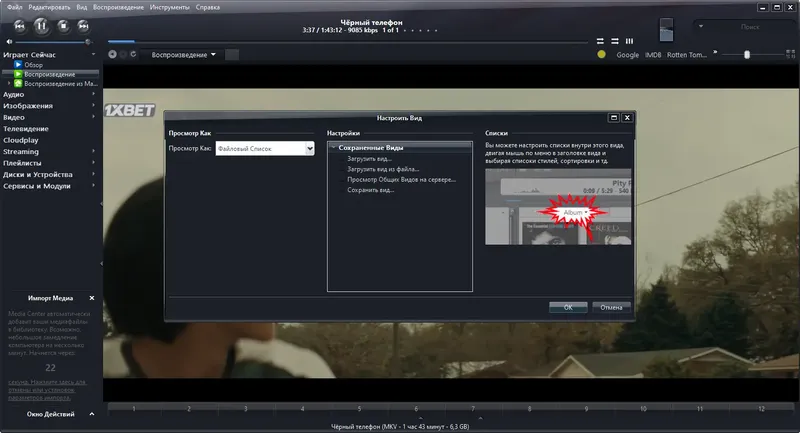This screenshot has width=800, height=433.
Task: Open Просмотр Как combo box
Action: tap(265, 148)
